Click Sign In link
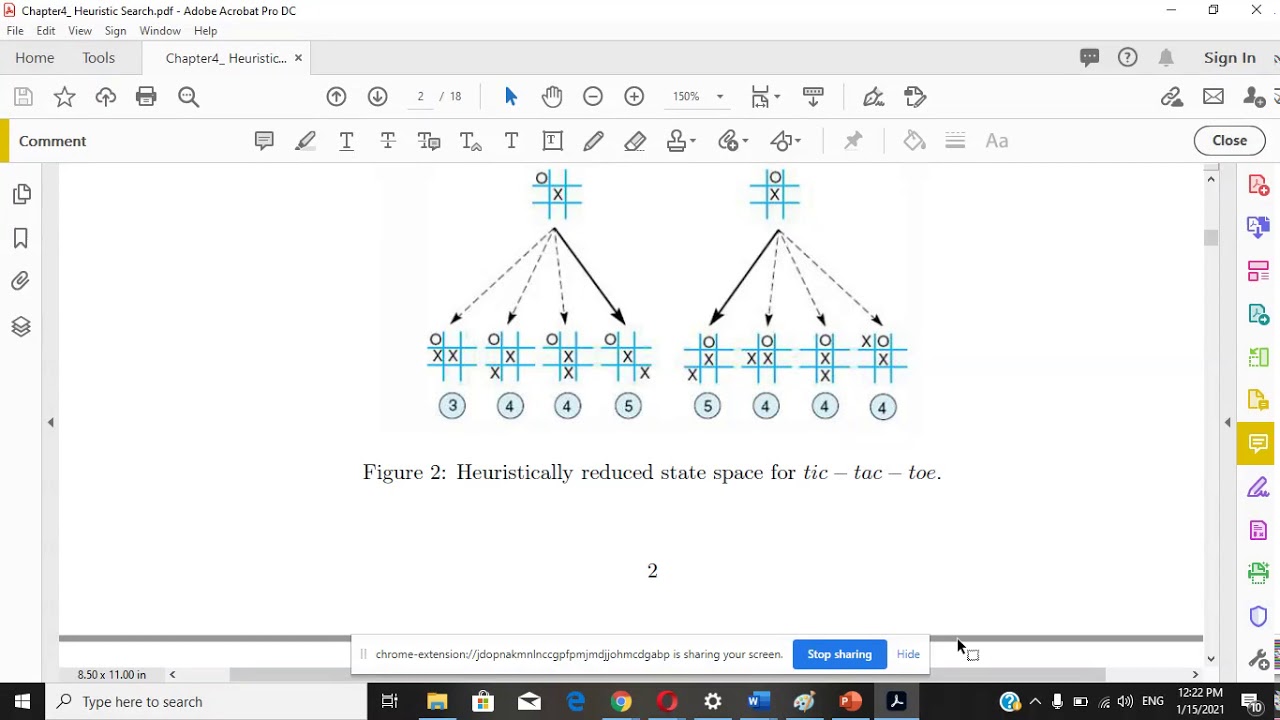The height and width of the screenshot is (720, 1280). [x=1229, y=58]
